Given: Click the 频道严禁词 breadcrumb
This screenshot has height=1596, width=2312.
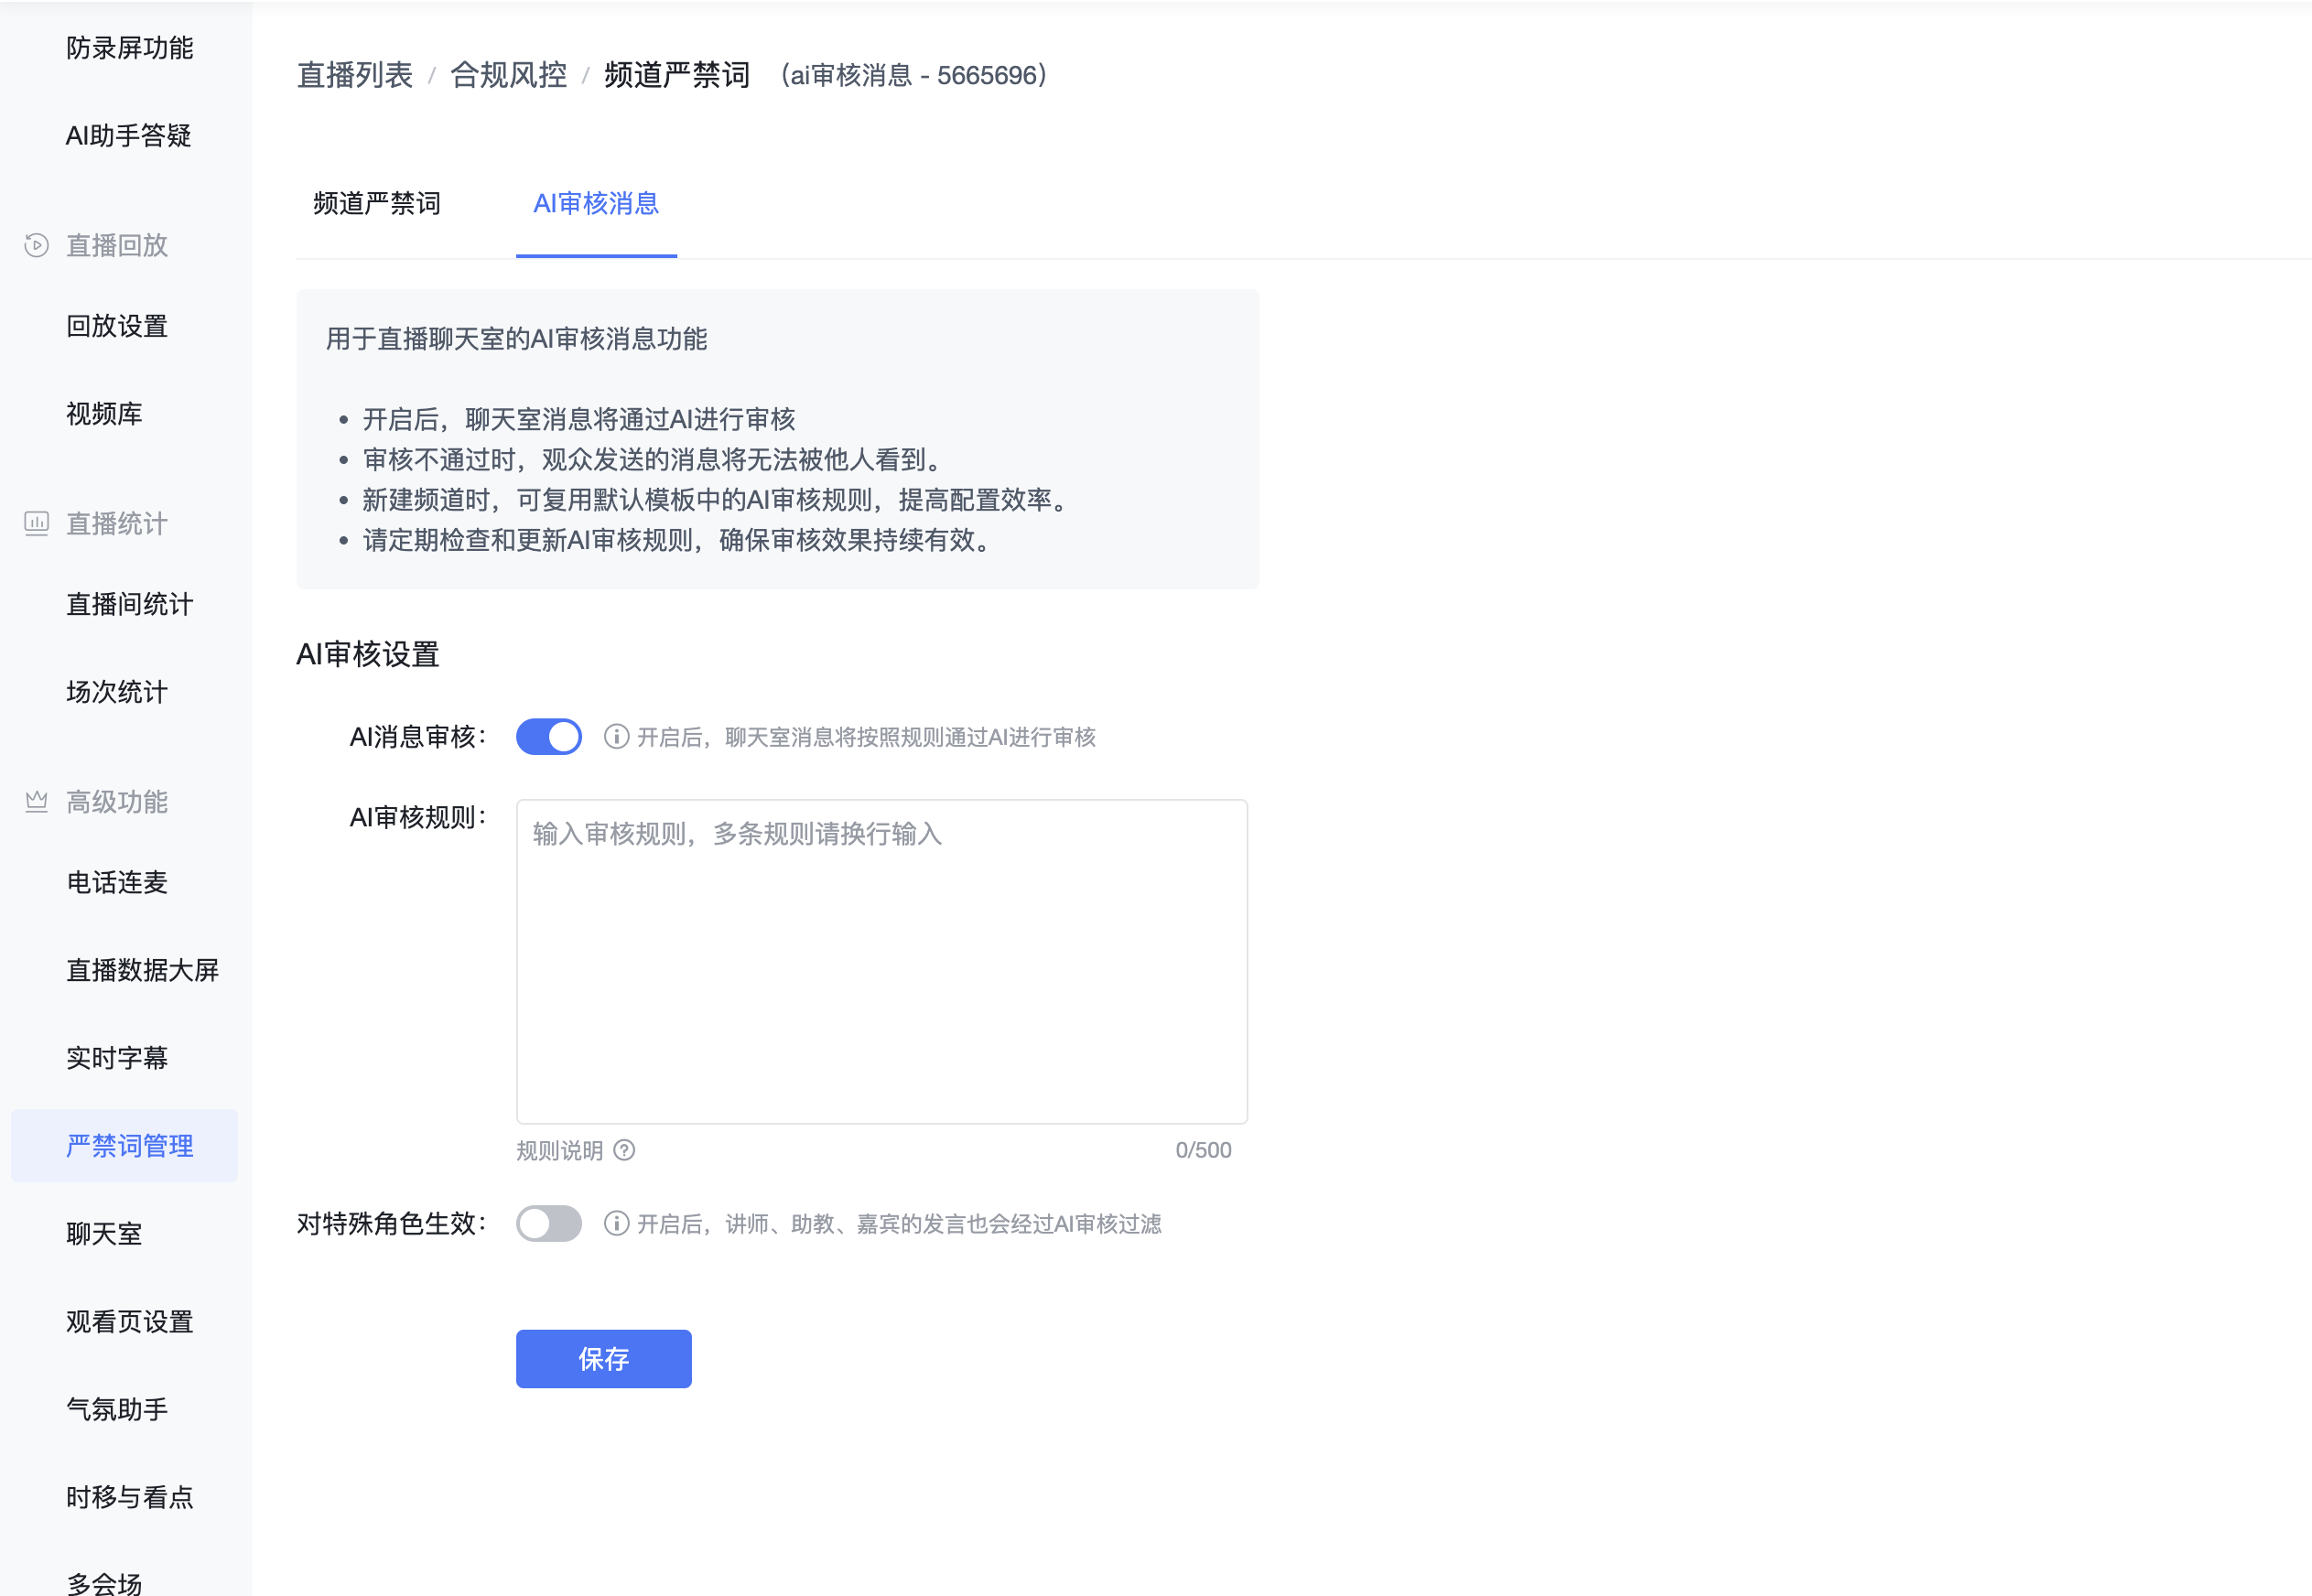Looking at the screenshot, I should [677, 75].
